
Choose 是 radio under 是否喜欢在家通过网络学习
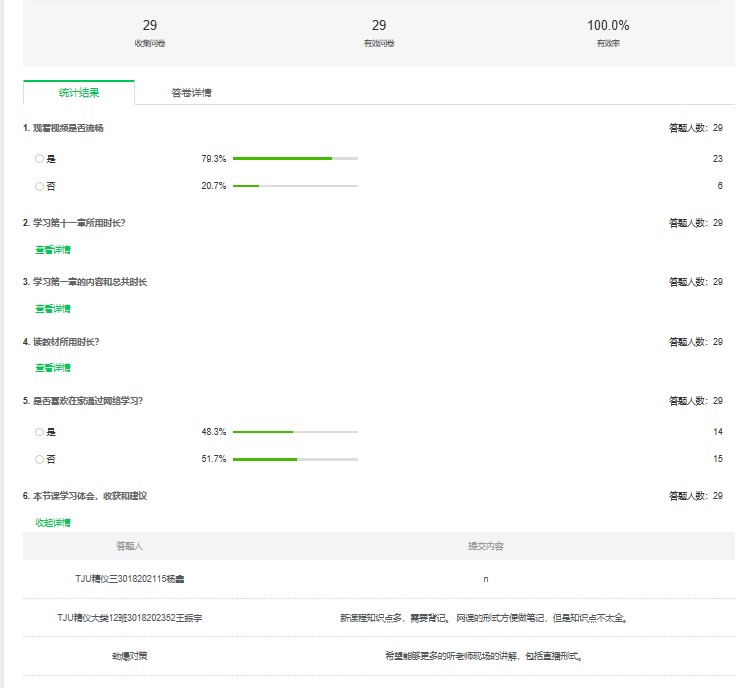point(40,432)
